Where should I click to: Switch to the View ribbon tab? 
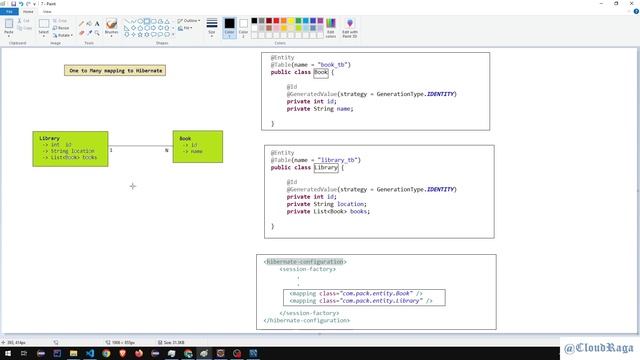tap(47, 11)
